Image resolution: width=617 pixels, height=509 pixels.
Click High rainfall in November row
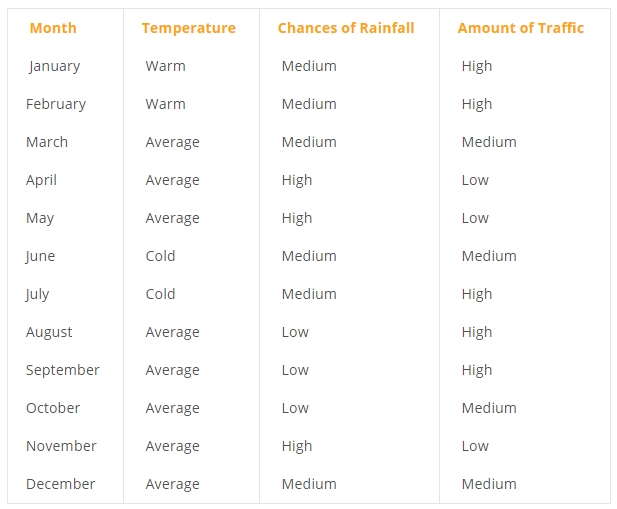tap(297, 446)
